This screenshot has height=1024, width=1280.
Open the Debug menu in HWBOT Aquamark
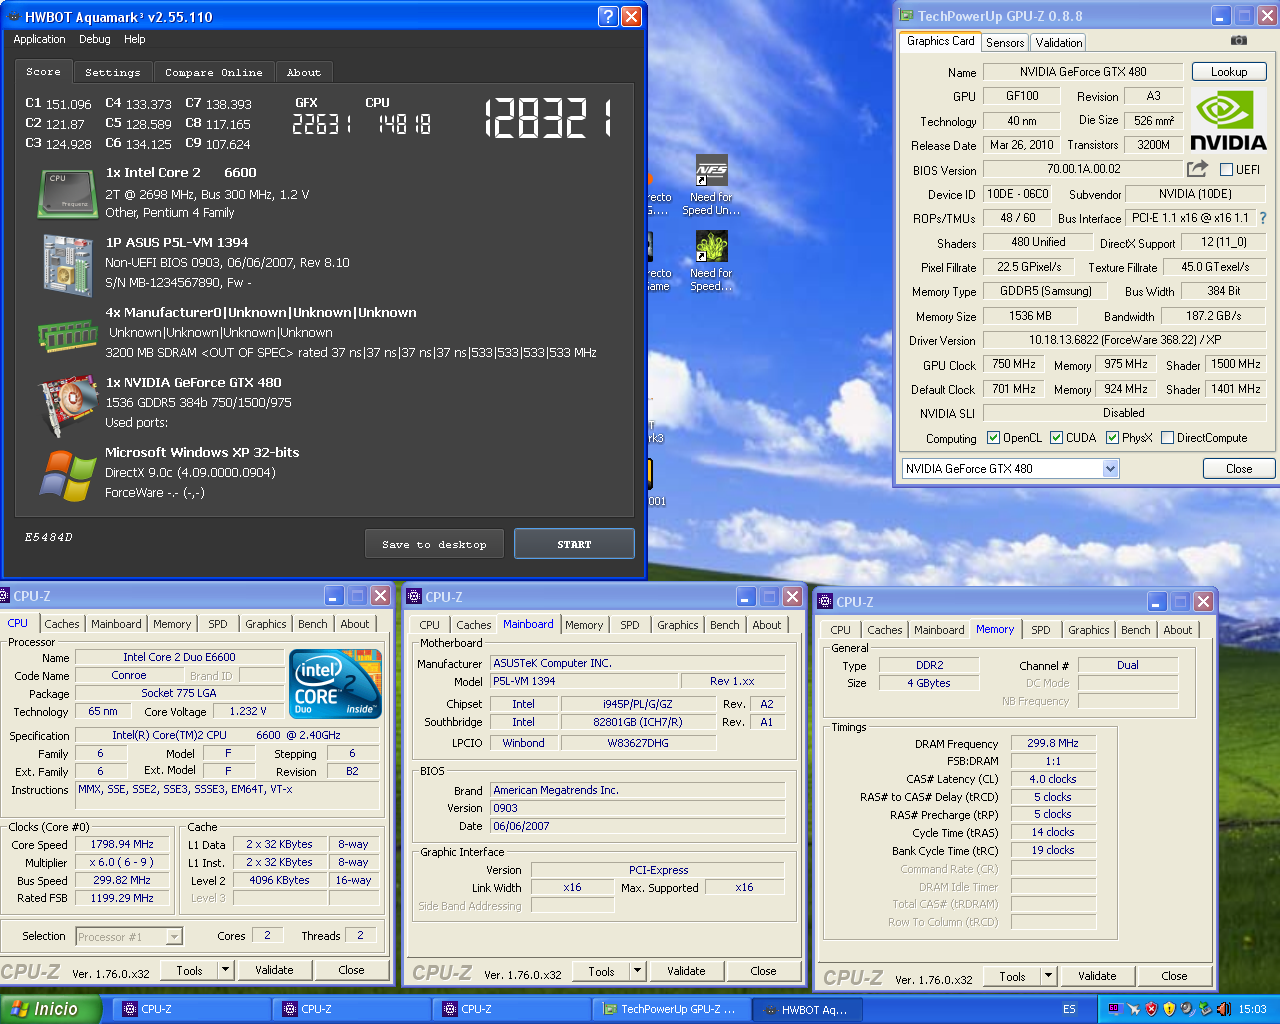coord(95,39)
